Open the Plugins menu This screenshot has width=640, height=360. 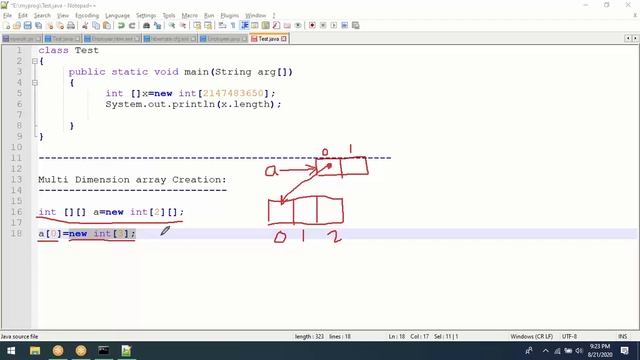pyautogui.click(x=229, y=16)
